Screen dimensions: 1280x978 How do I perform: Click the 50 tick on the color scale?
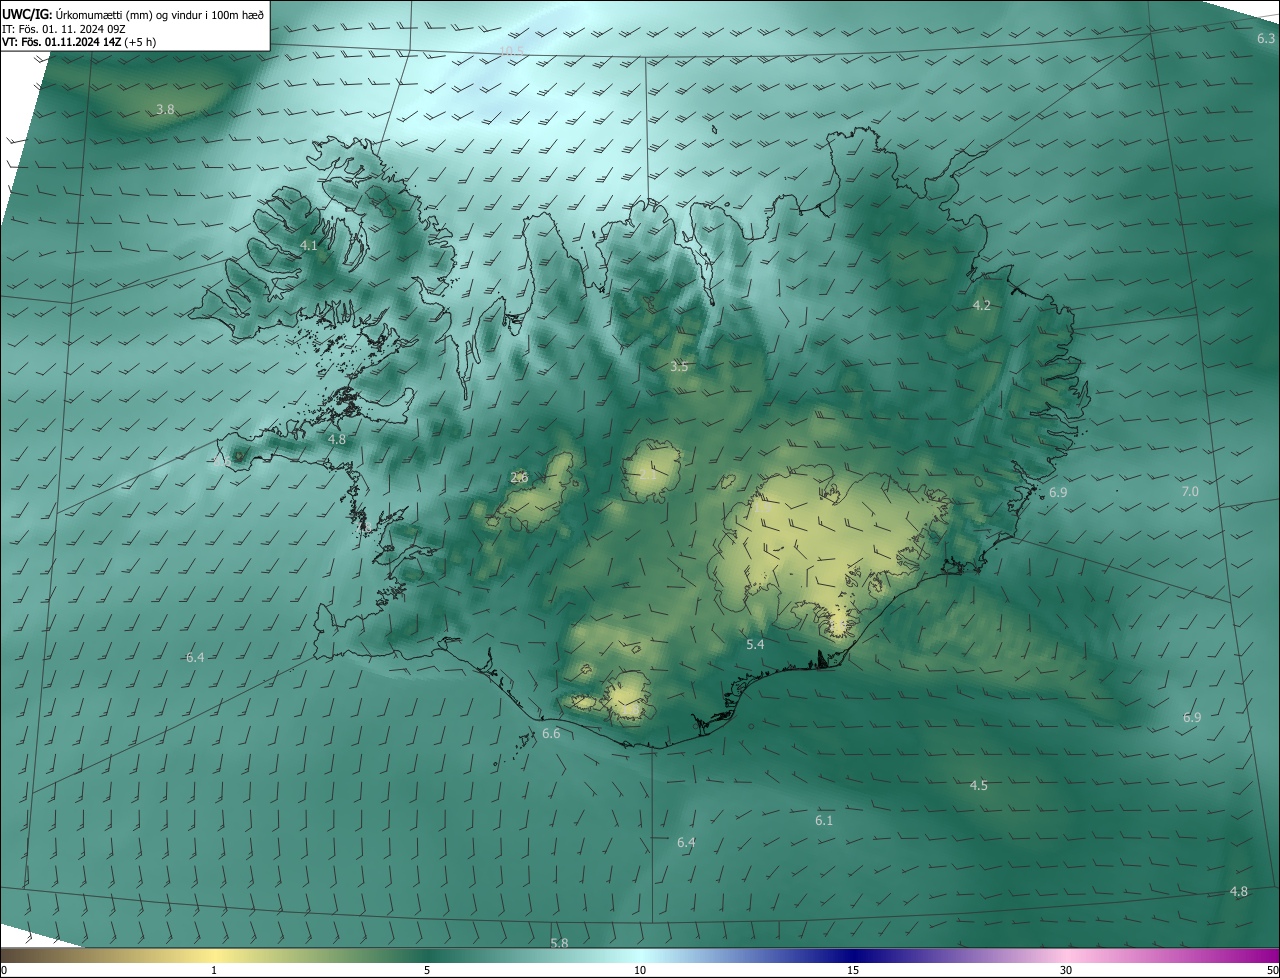tap(1271, 970)
